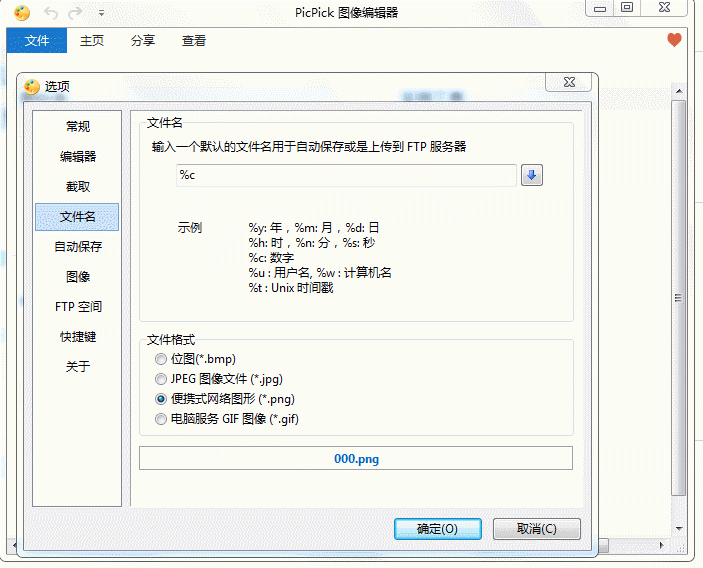The height and width of the screenshot is (568, 703).
Task: Click the red heart icon
Action: pos(674,40)
